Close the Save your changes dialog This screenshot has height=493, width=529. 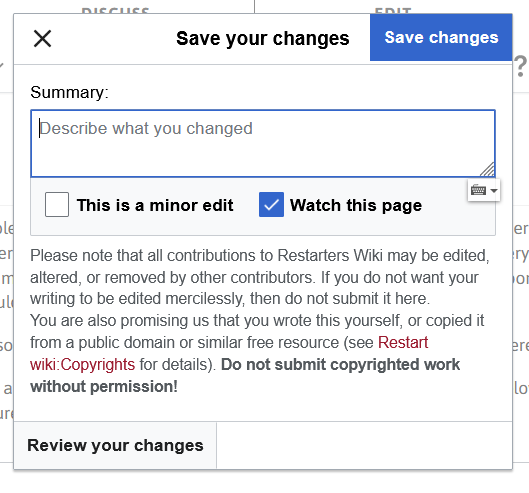click(x=43, y=38)
